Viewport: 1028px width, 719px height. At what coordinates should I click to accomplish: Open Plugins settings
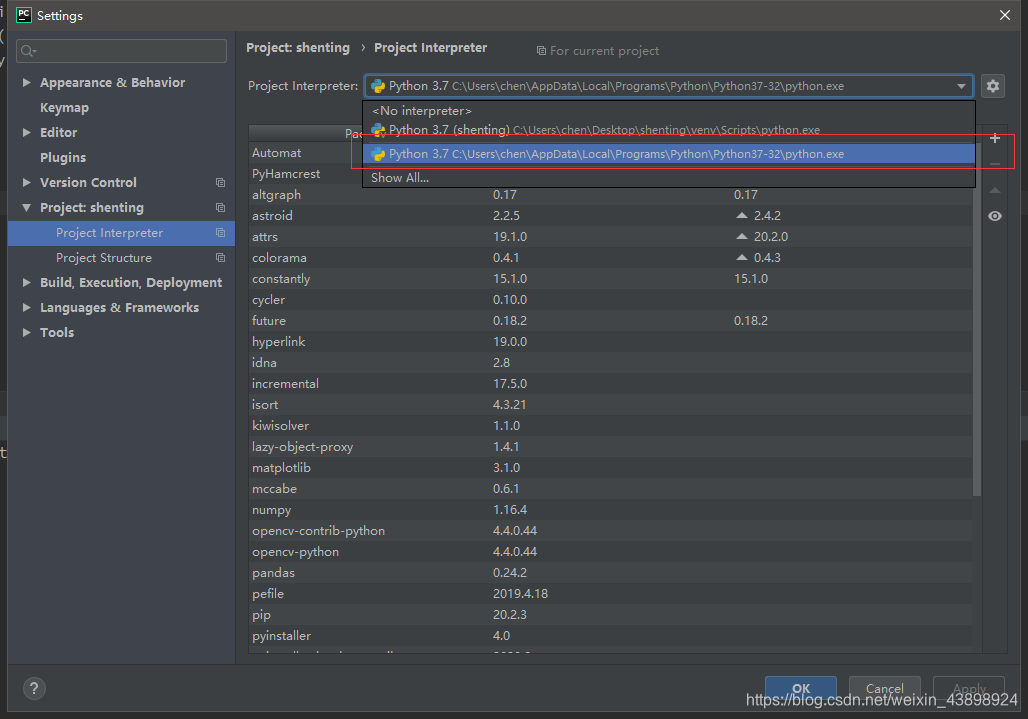(63, 157)
